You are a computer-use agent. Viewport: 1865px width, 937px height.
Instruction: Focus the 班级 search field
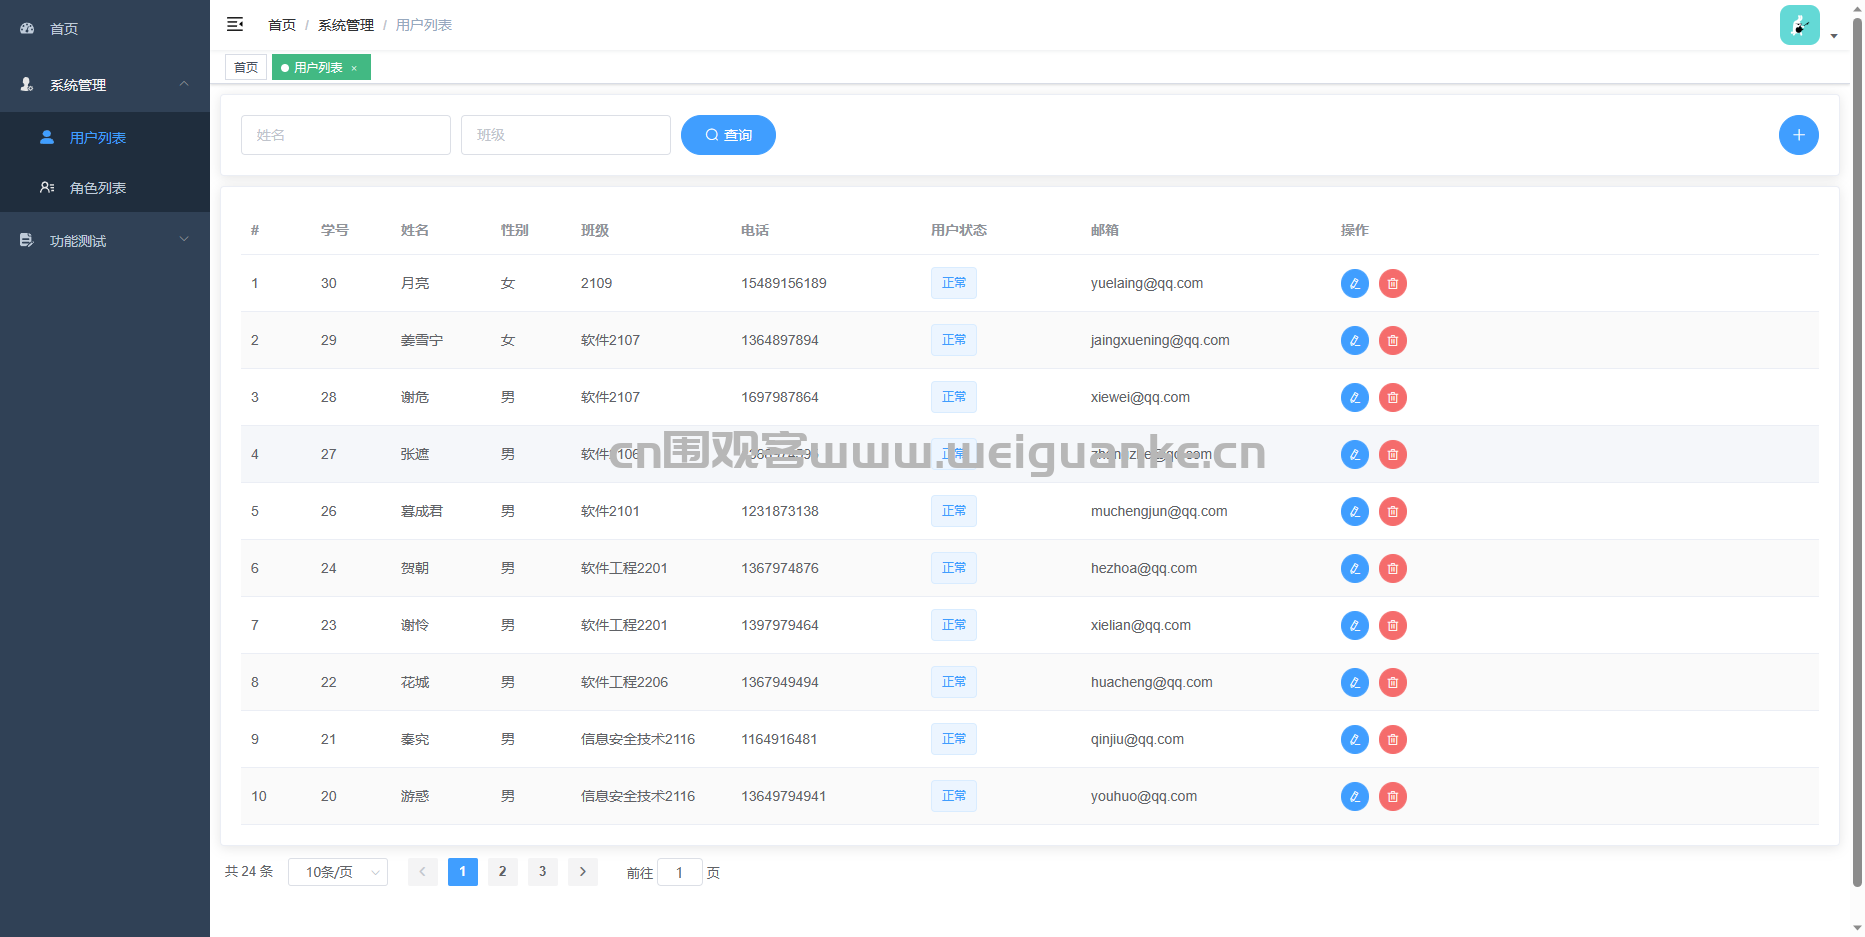(566, 135)
